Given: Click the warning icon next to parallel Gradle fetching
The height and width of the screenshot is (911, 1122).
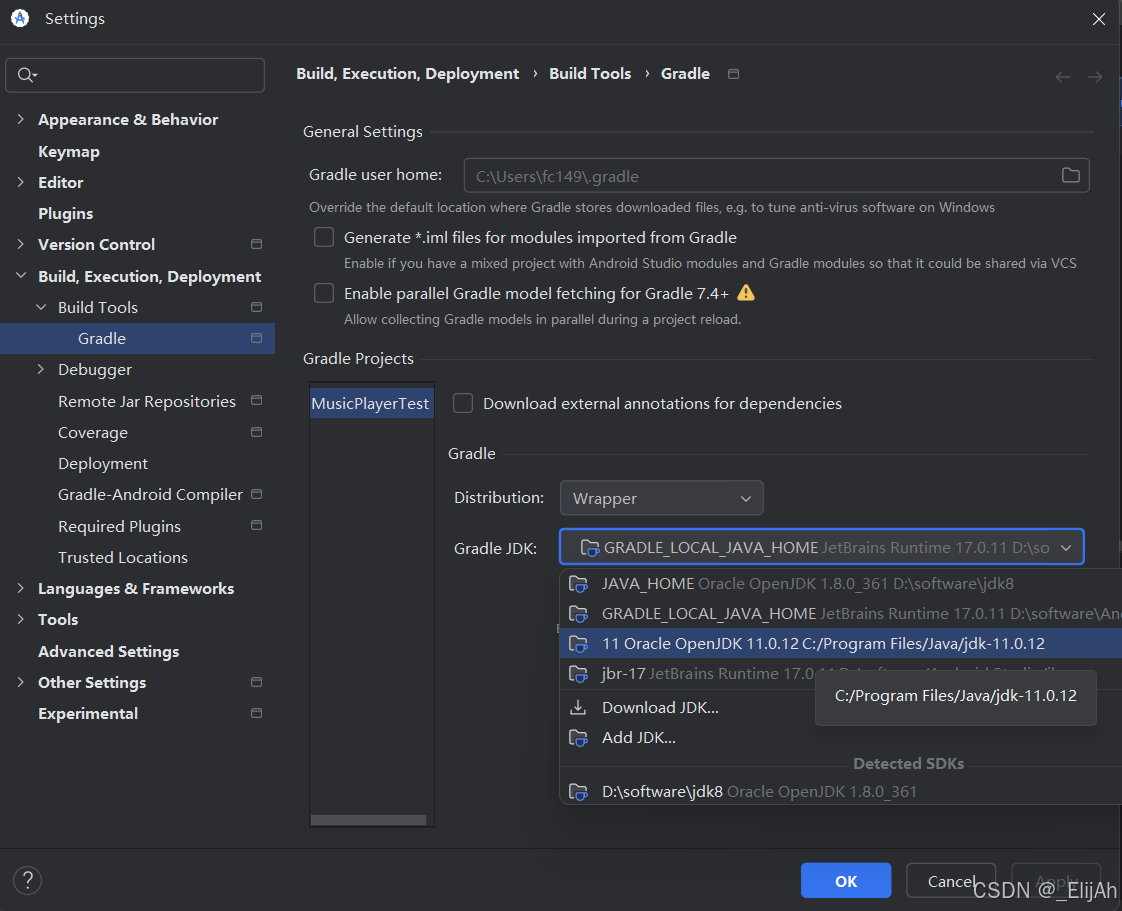Looking at the screenshot, I should point(746,293).
